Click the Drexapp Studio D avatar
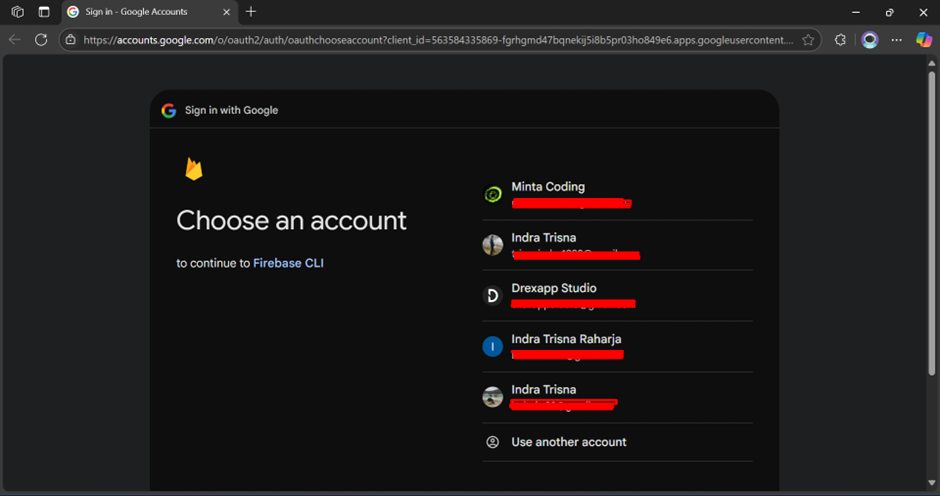This screenshot has width=940, height=496. (493, 296)
